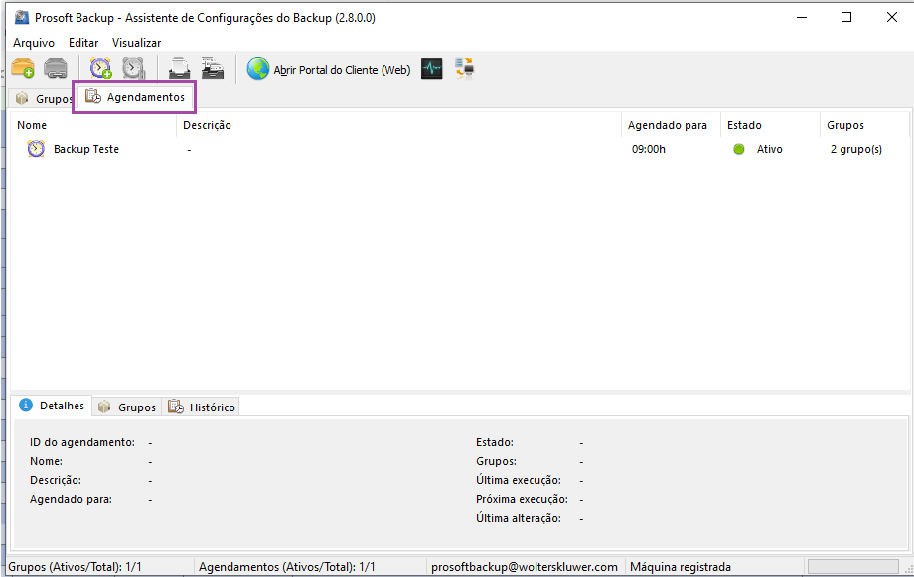Open the Visualizar menu
Screen dimensions: 914x577
[136, 43]
